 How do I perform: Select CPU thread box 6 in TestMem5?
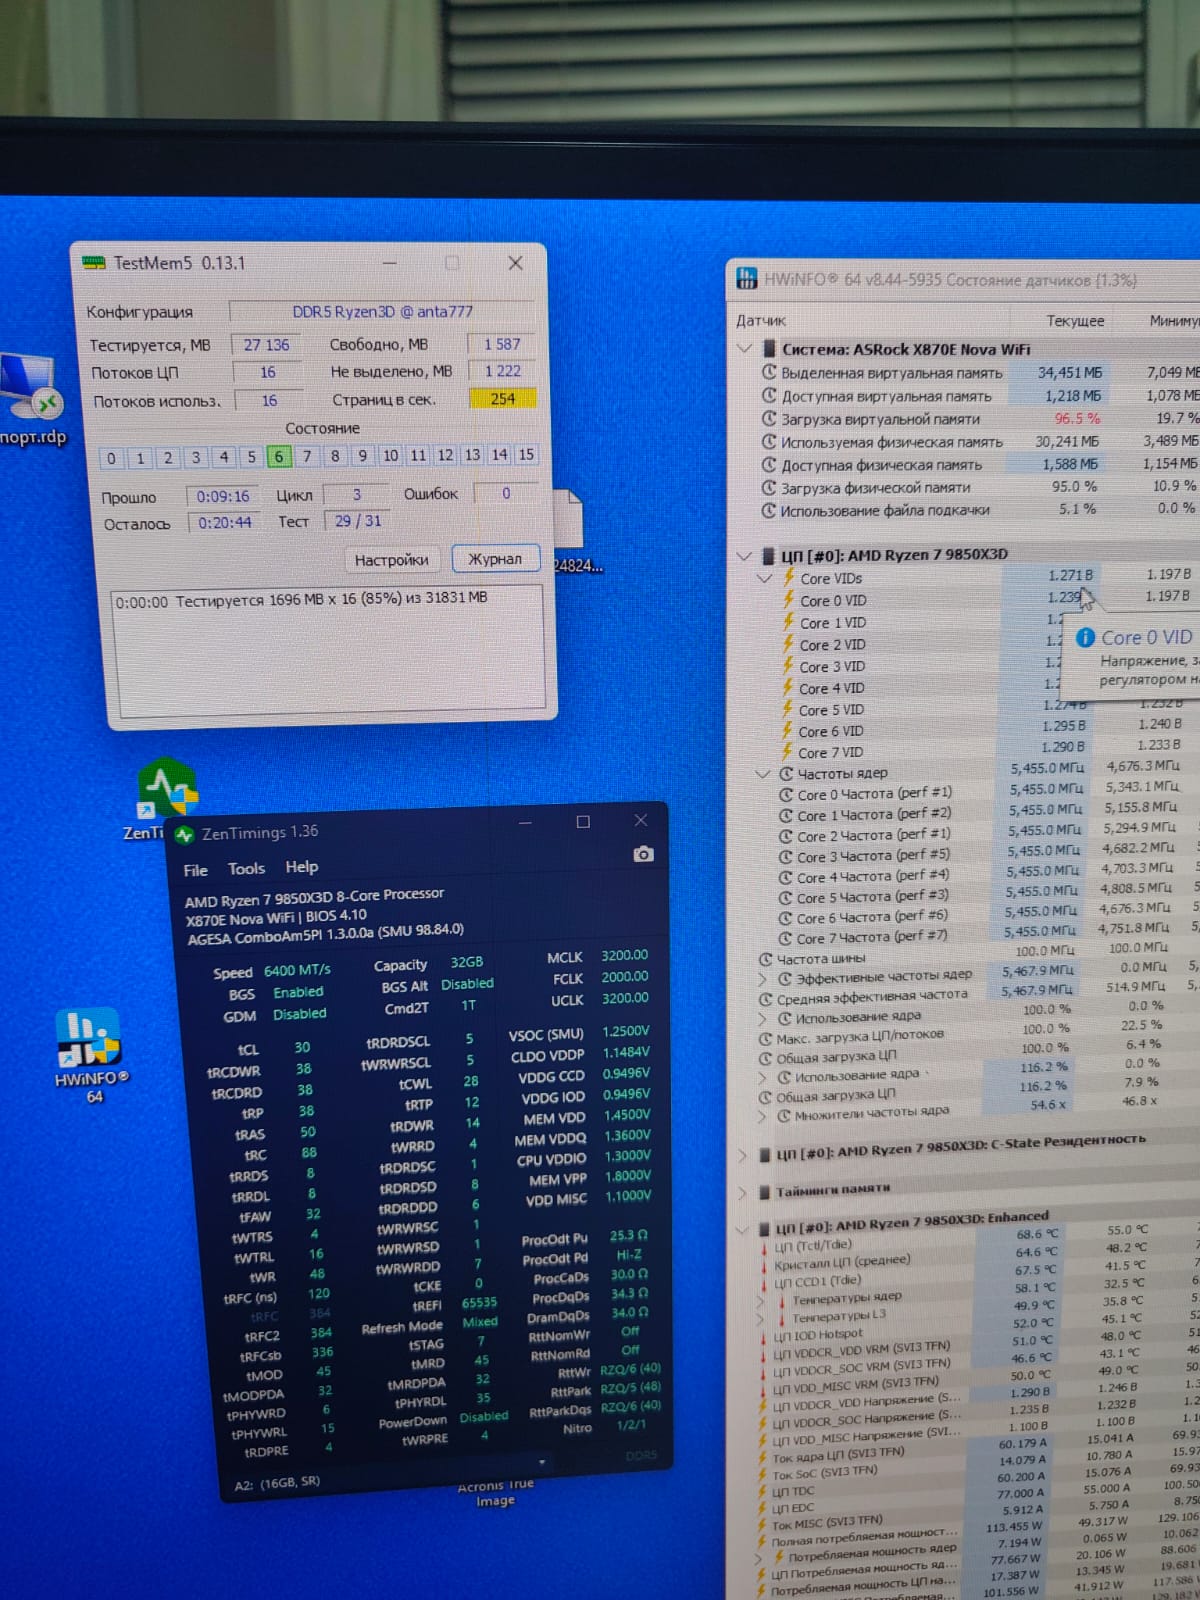click(279, 456)
